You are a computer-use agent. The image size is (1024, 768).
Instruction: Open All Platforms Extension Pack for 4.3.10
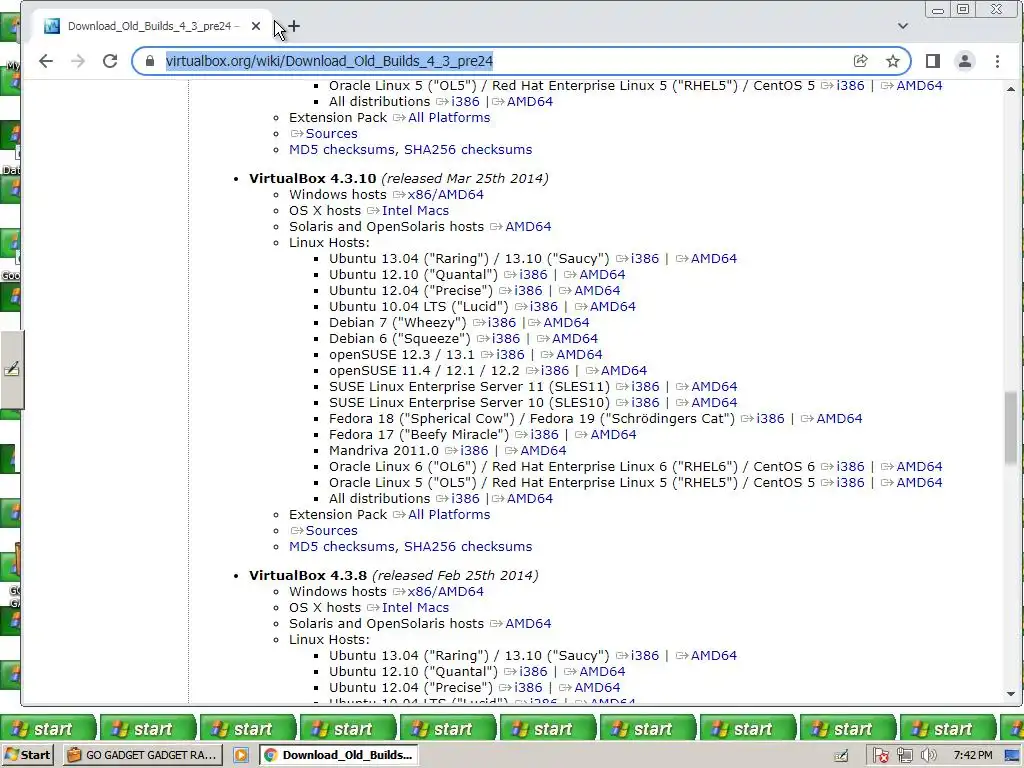[449, 515]
